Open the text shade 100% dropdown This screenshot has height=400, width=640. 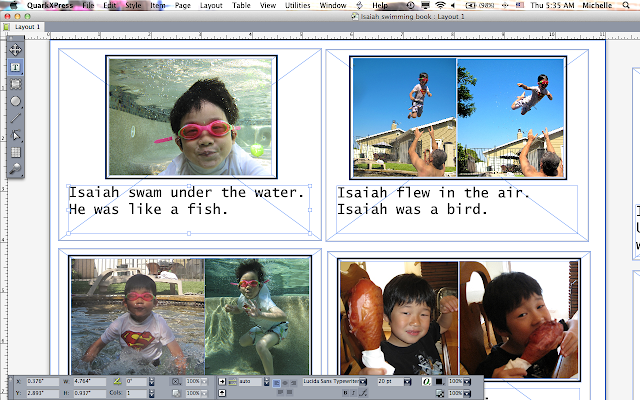click(x=467, y=381)
